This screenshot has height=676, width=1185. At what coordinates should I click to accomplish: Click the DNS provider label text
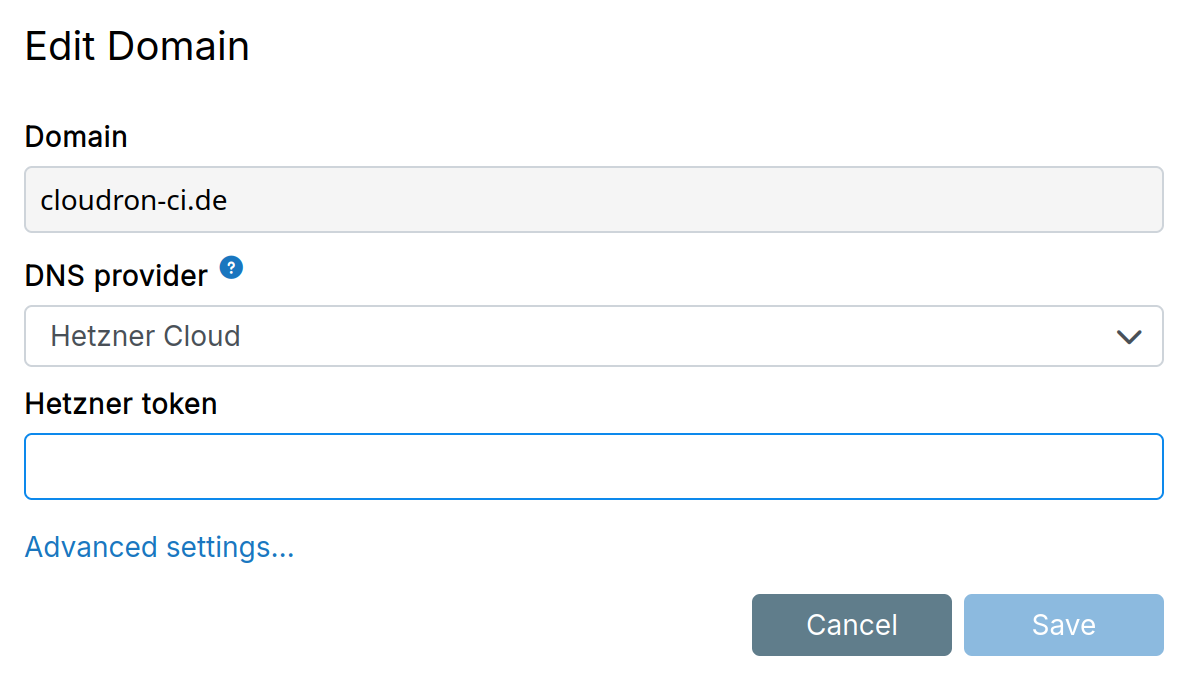click(x=116, y=275)
